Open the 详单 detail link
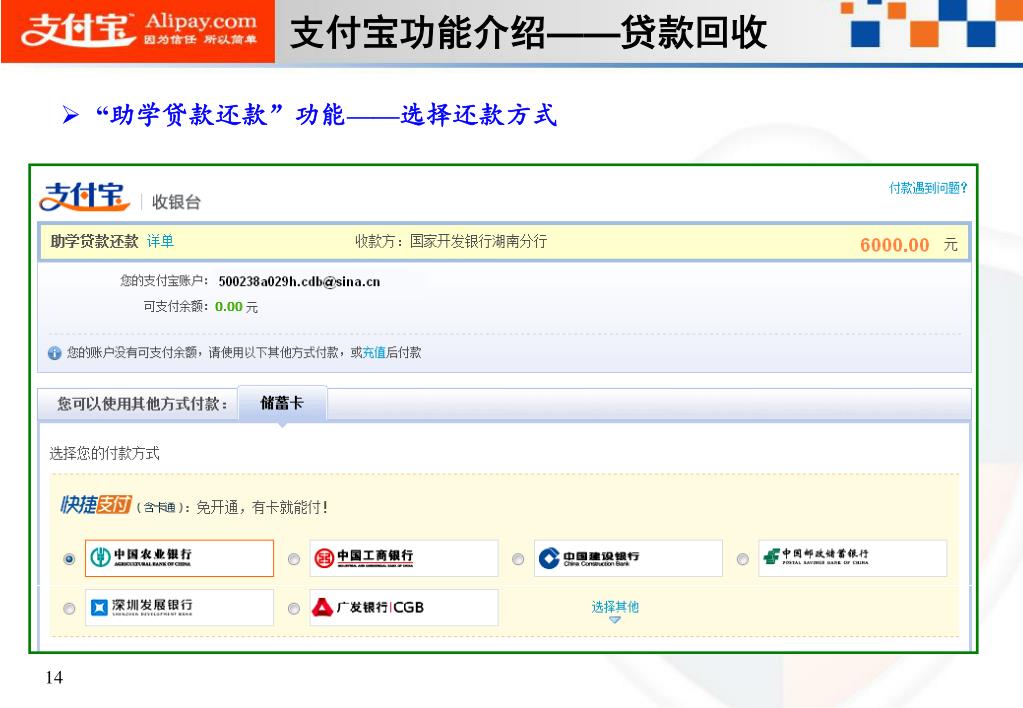1023x708 pixels. (x=160, y=241)
